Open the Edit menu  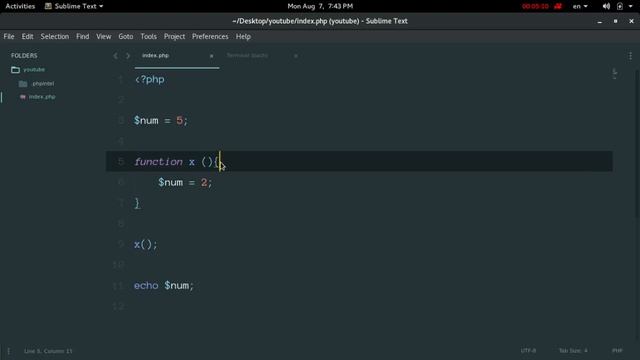click(27, 36)
